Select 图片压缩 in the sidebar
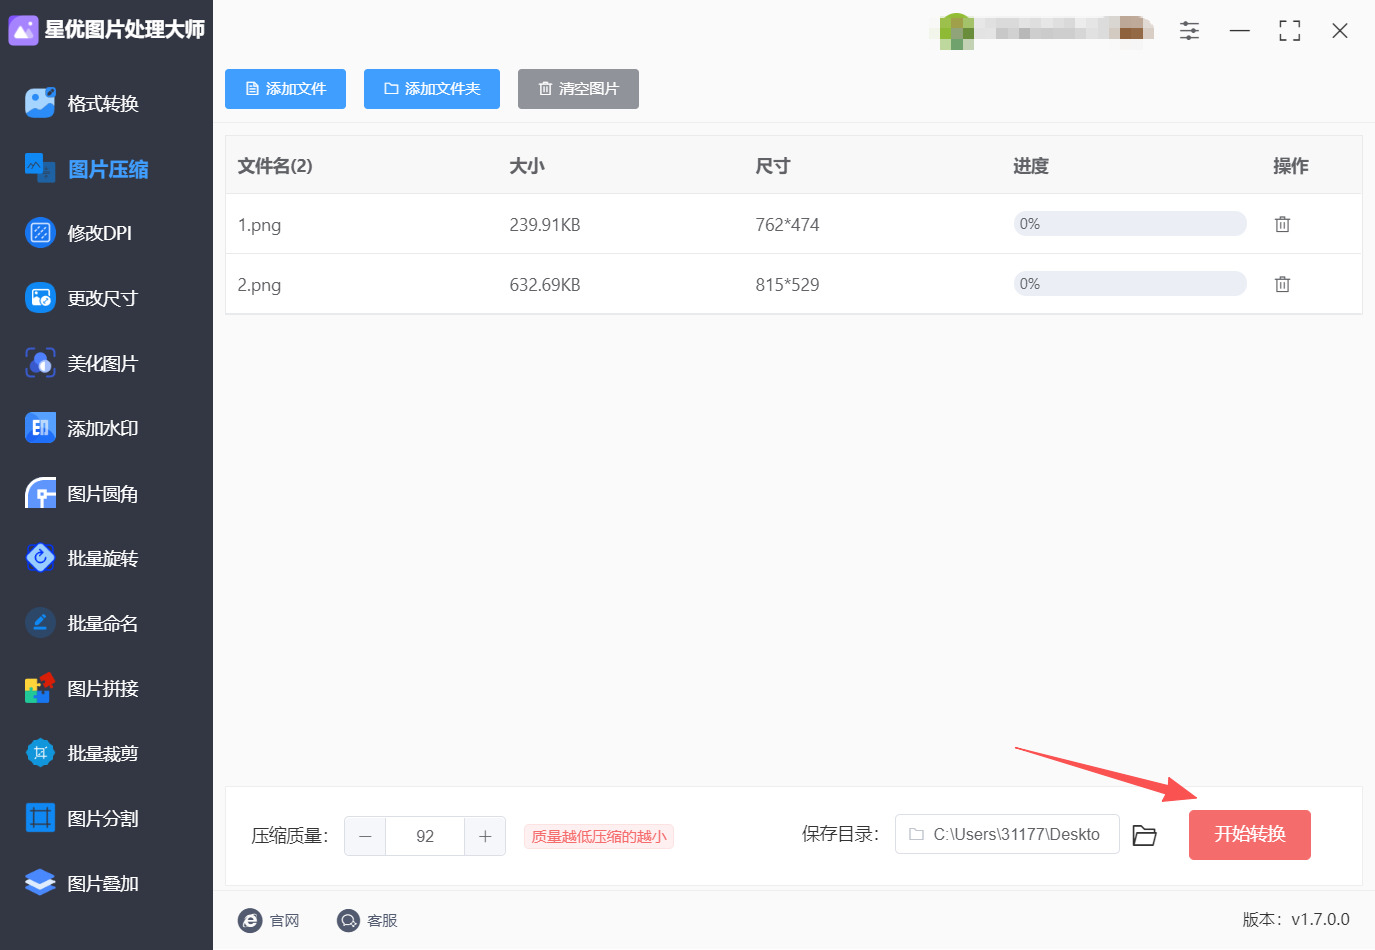This screenshot has height=950, width=1375. 87,169
